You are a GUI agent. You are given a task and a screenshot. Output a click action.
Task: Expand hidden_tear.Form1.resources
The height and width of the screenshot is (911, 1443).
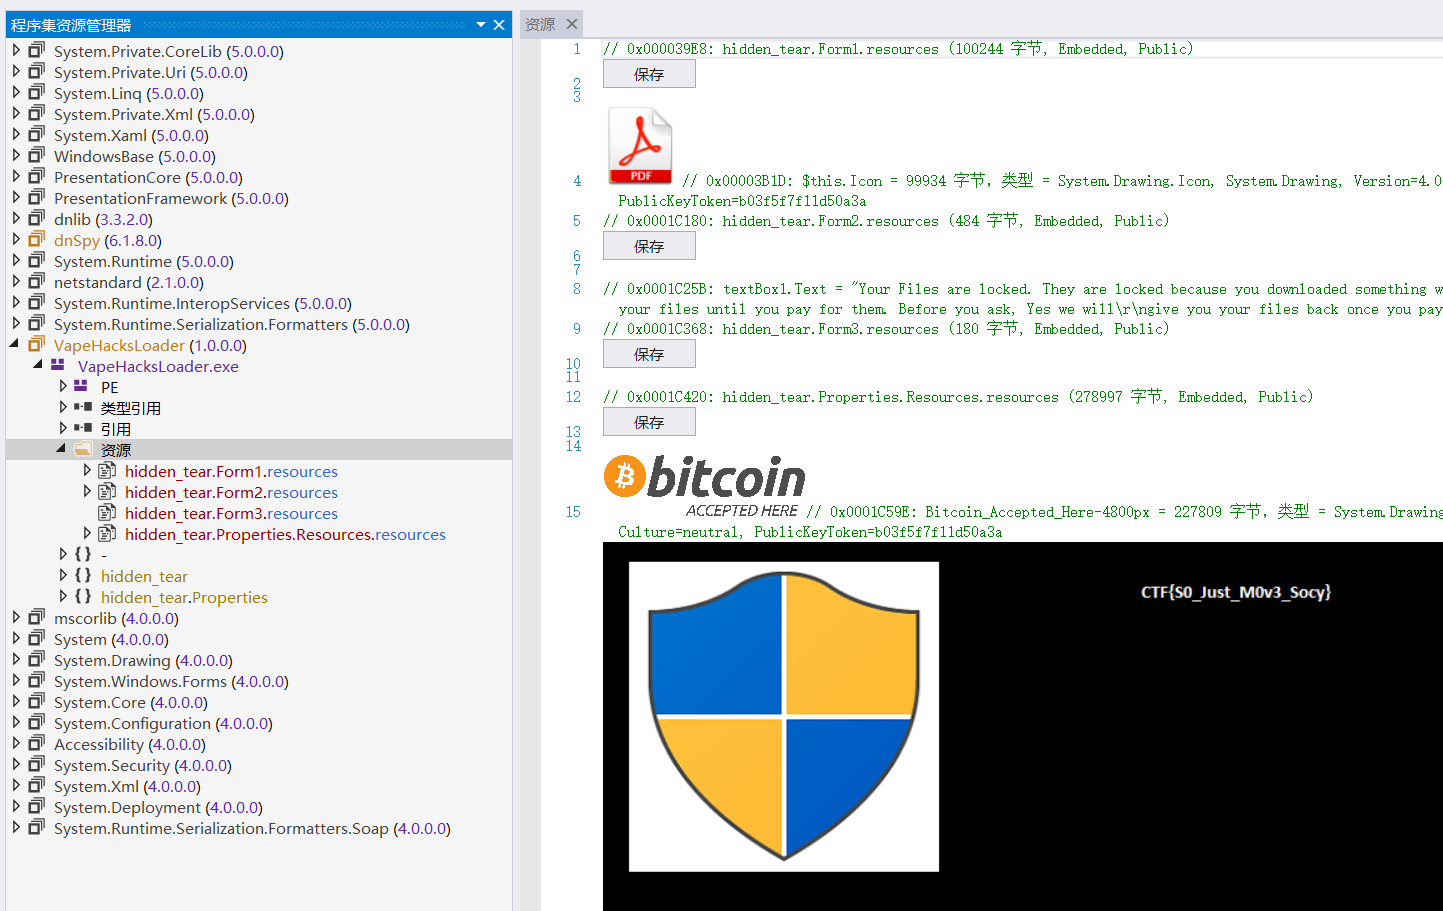[86, 470]
